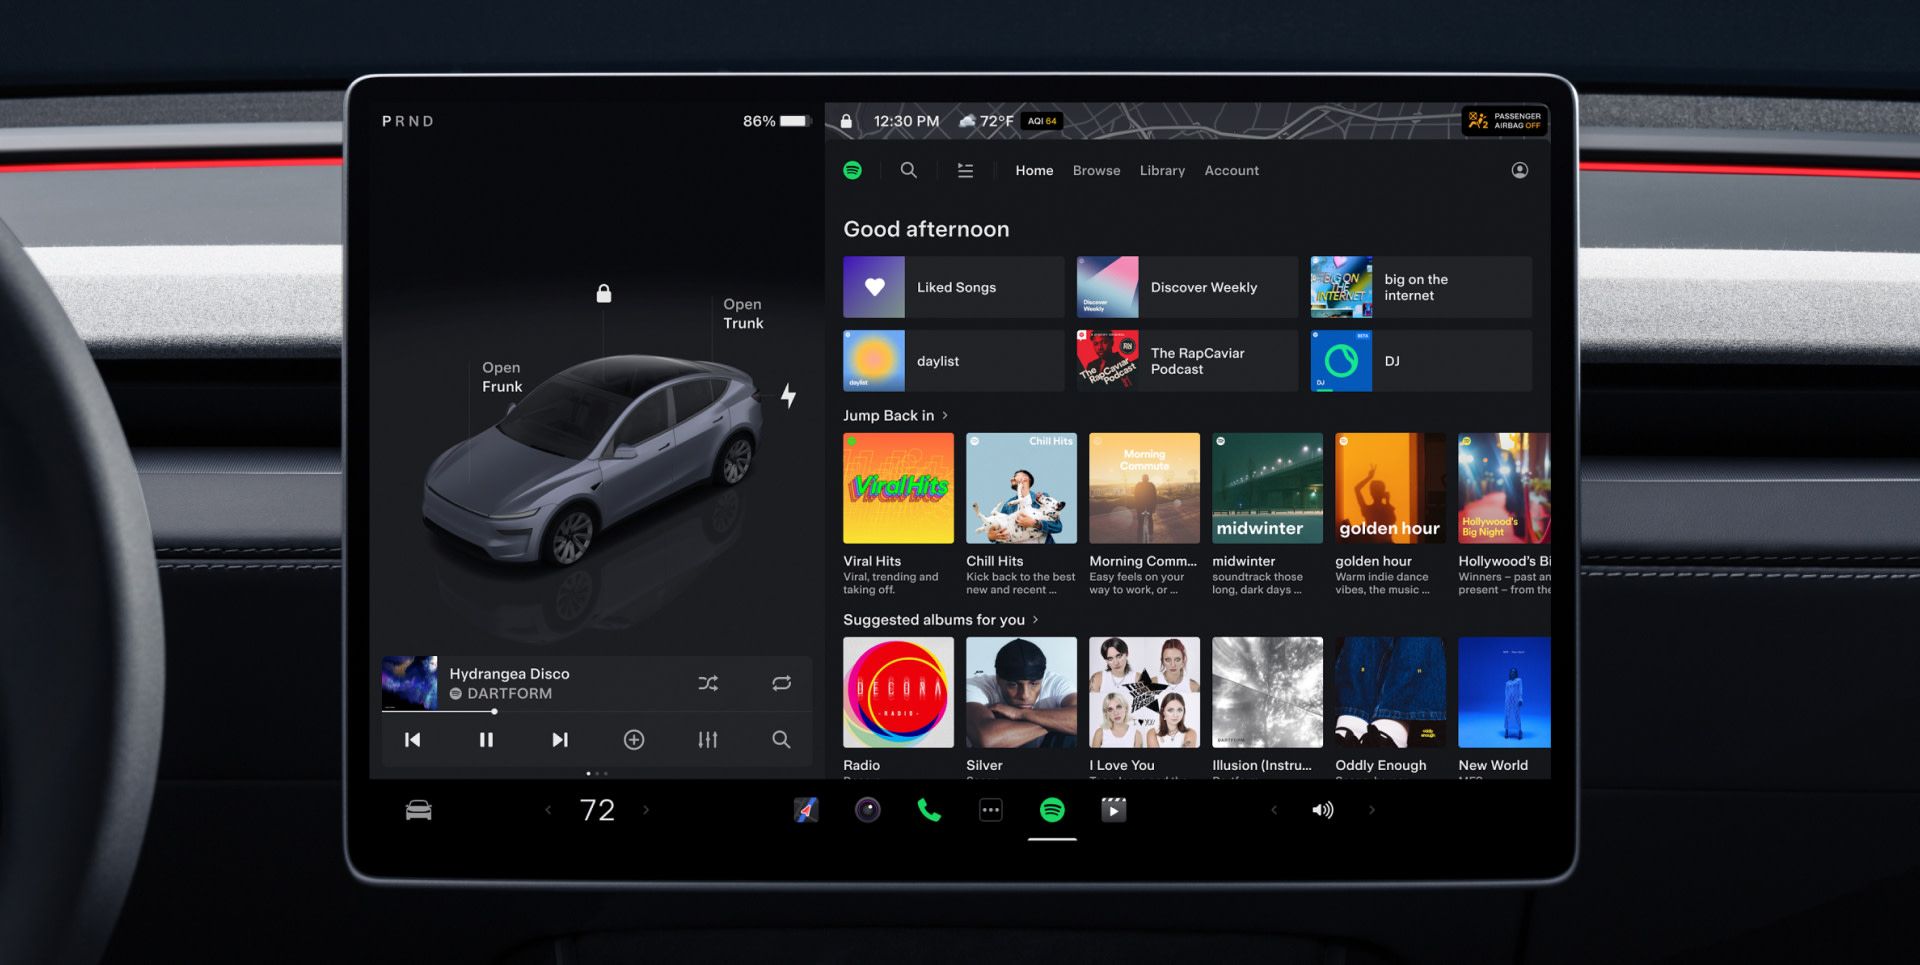
Task: Tap Hydrangea Disco now playing artwork
Action: [409, 682]
